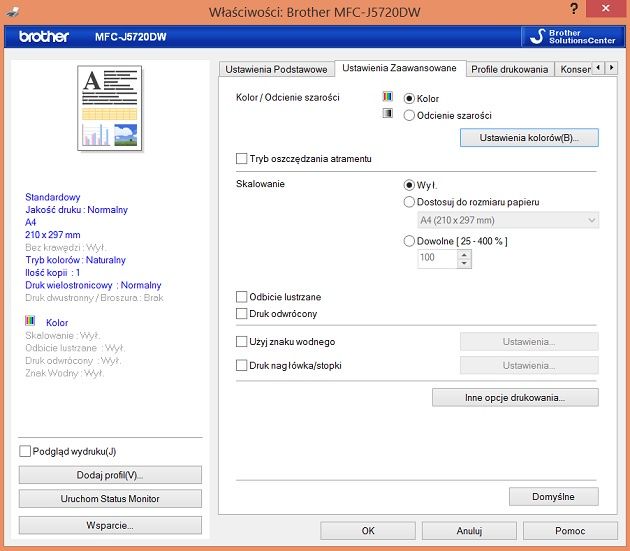The height and width of the screenshot is (551, 630).
Task: Select scaling Wył. radio button
Action: tap(409, 185)
